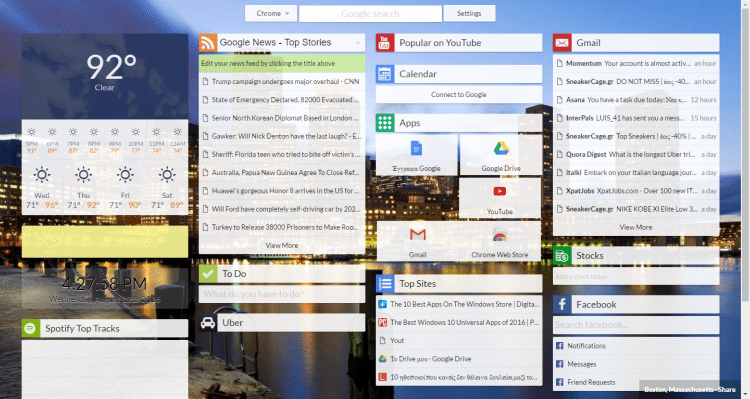Click the yellow sticky note area
The image size is (750, 399).
105,242
